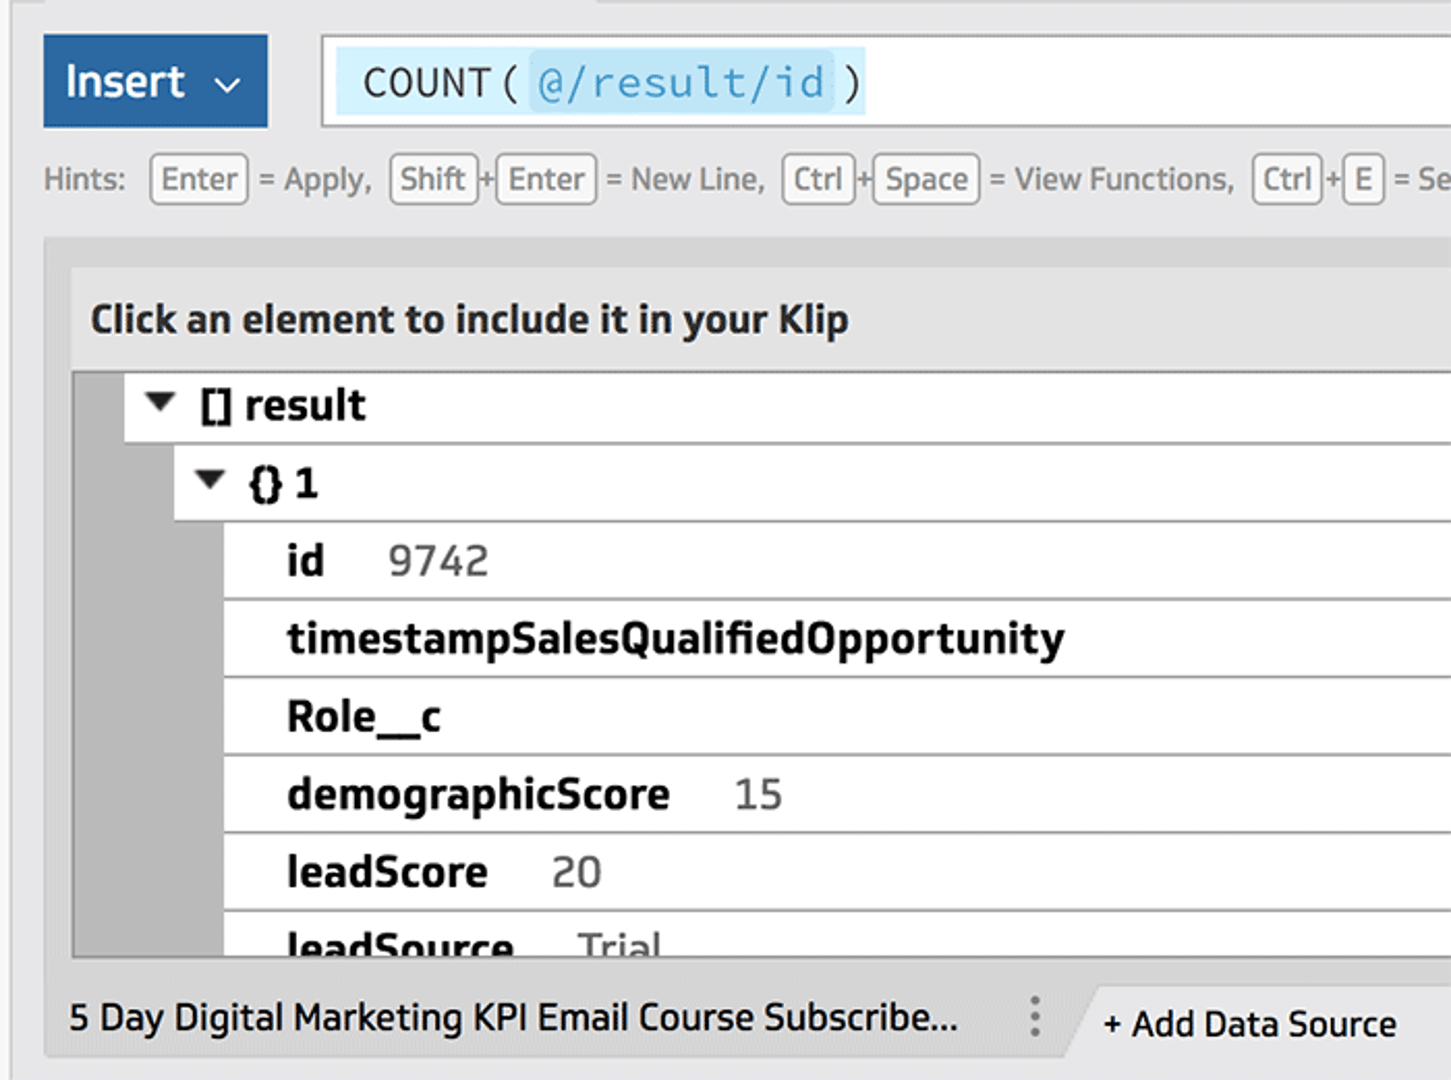Click the Shift key hint badge

pyautogui.click(x=433, y=178)
